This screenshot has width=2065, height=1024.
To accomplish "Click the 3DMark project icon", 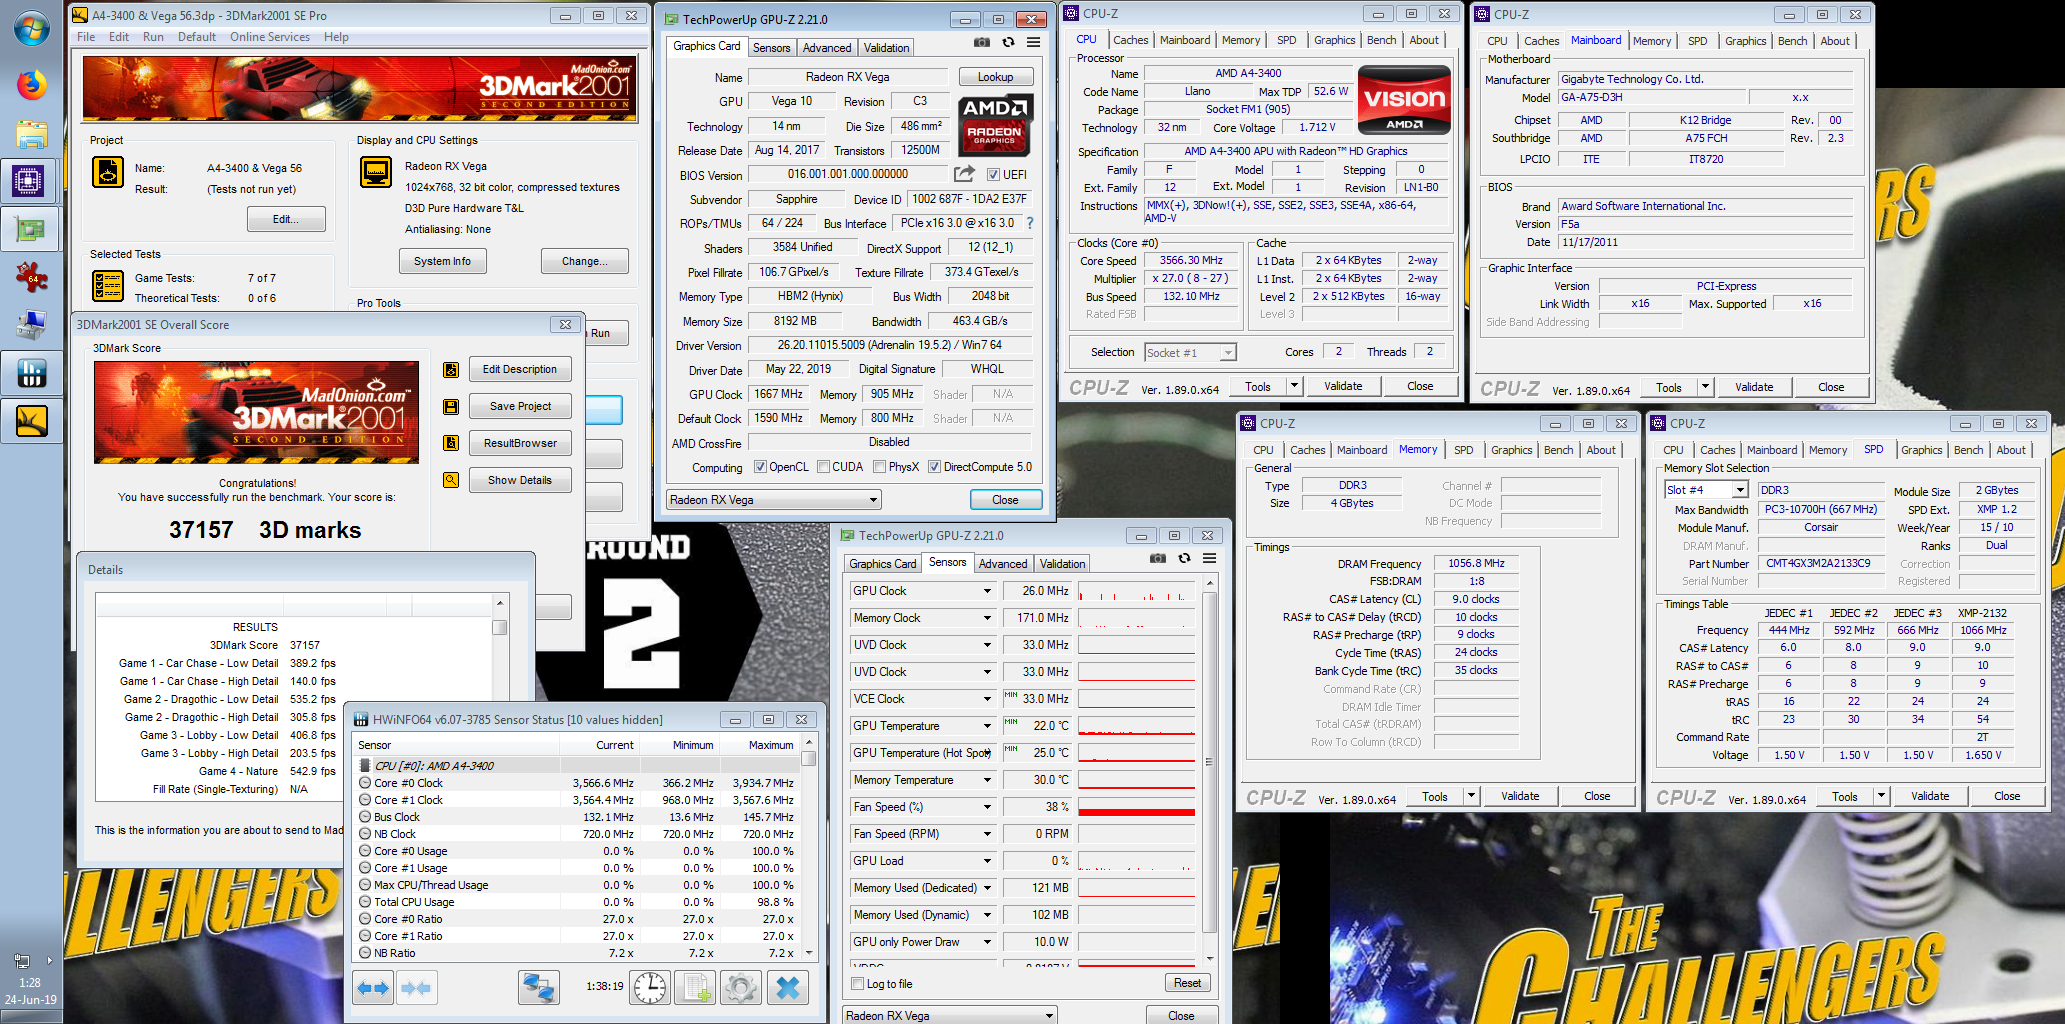I will pos(108,173).
